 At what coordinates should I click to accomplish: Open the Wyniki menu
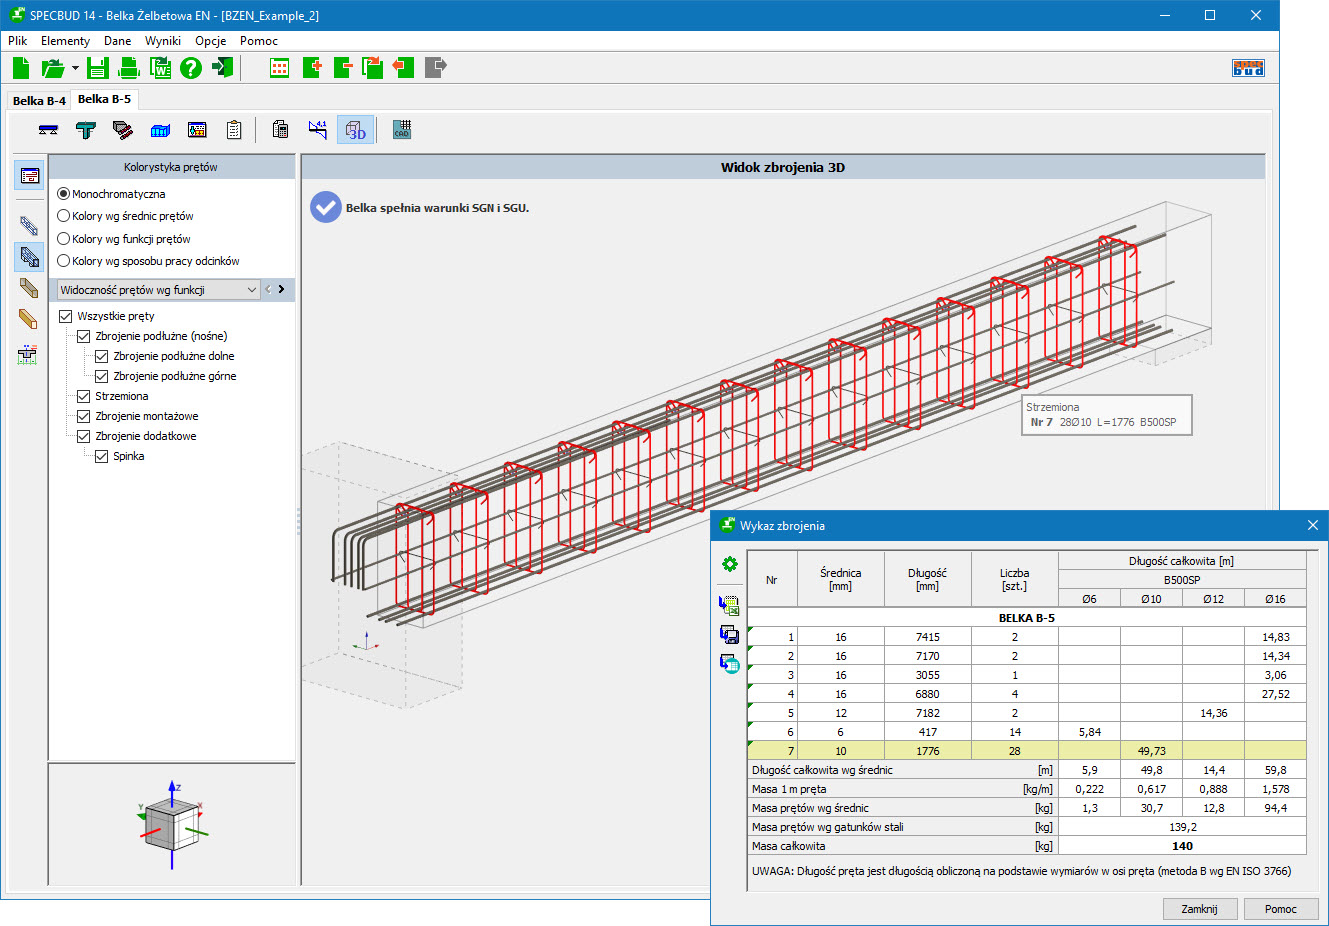(x=162, y=41)
